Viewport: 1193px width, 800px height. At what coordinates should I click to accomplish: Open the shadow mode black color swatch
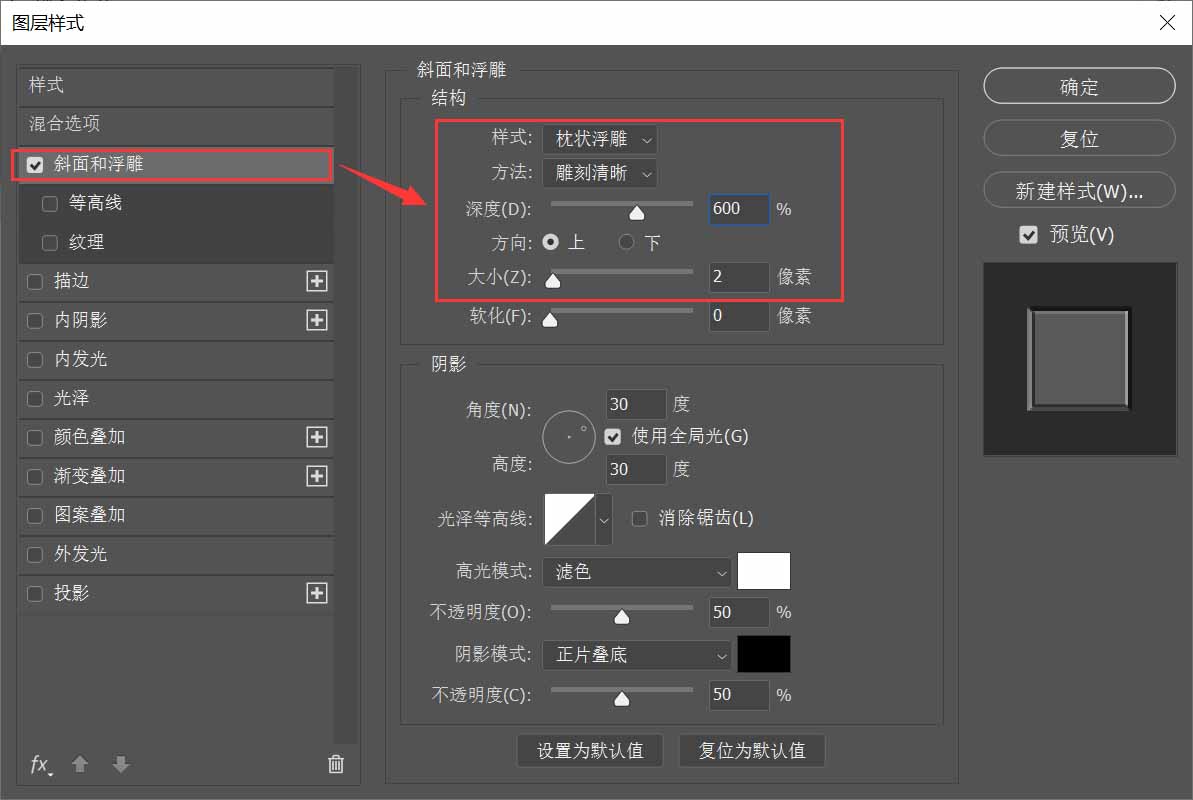(x=766, y=654)
